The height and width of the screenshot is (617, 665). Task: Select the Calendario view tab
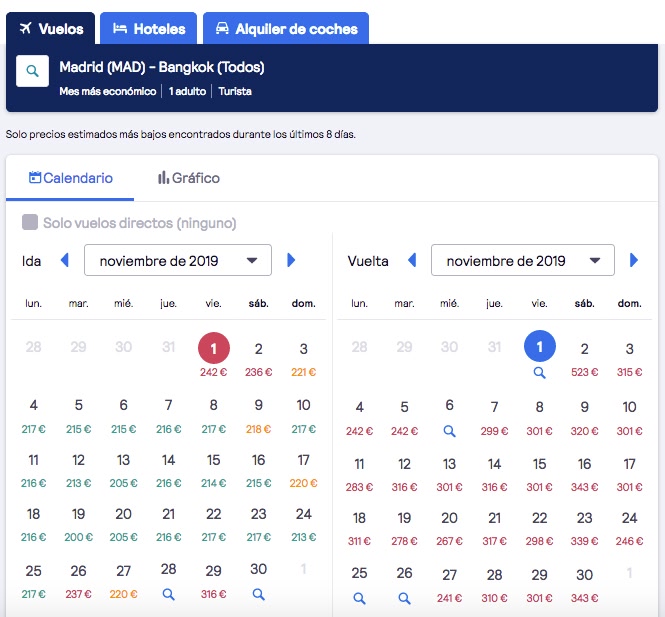click(x=70, y=178)
